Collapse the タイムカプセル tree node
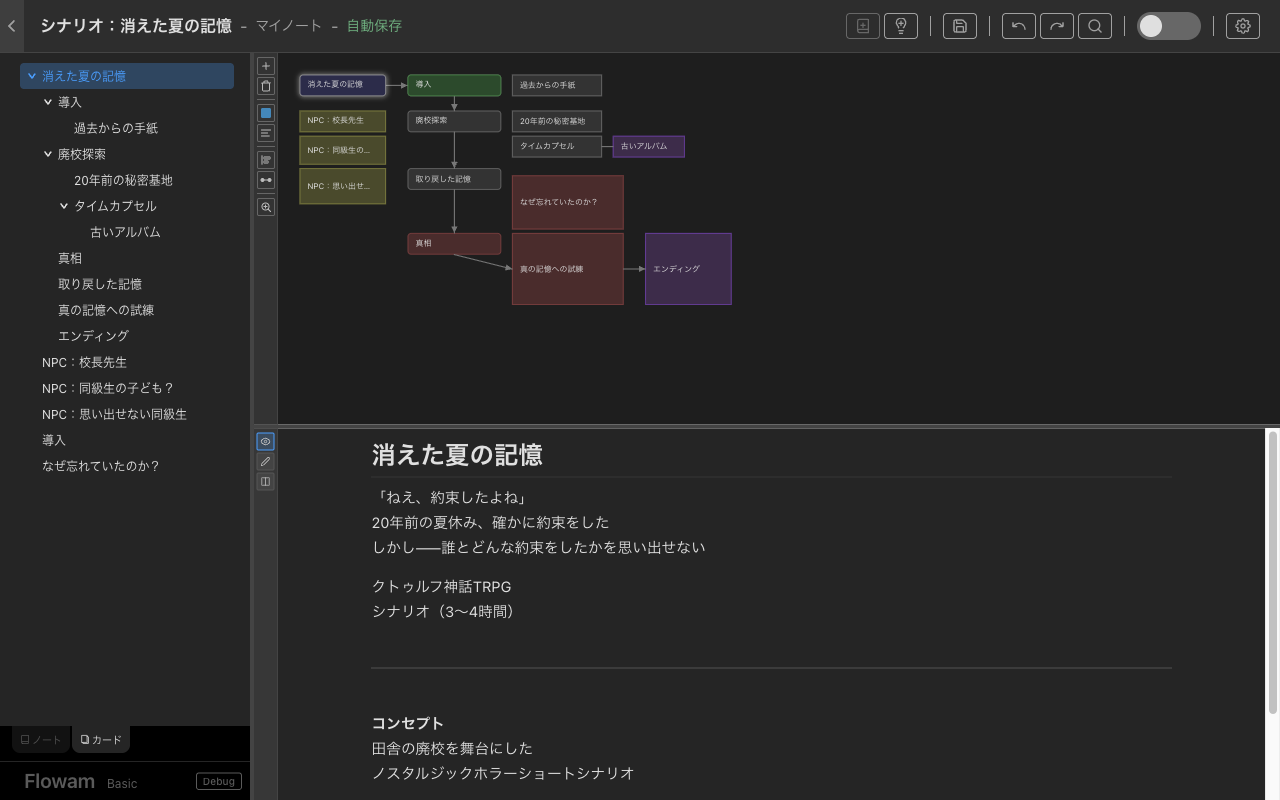Viewport: 1280px width, 800px height. point(64,205)
